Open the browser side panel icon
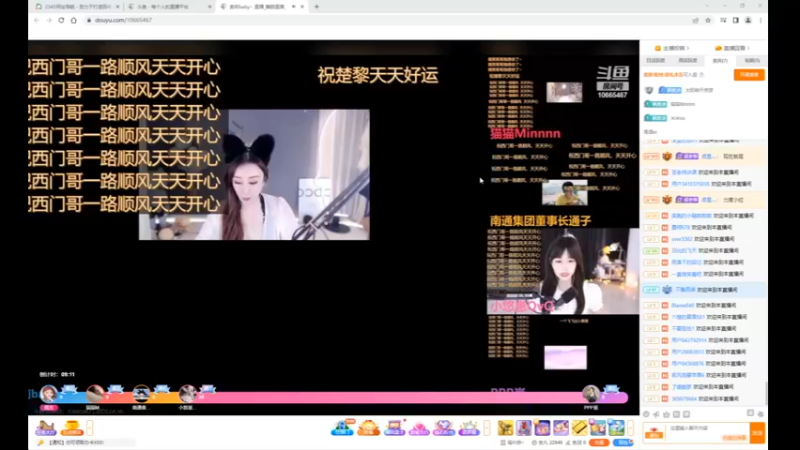Screen dimensions: 800x450 point(736,20)
